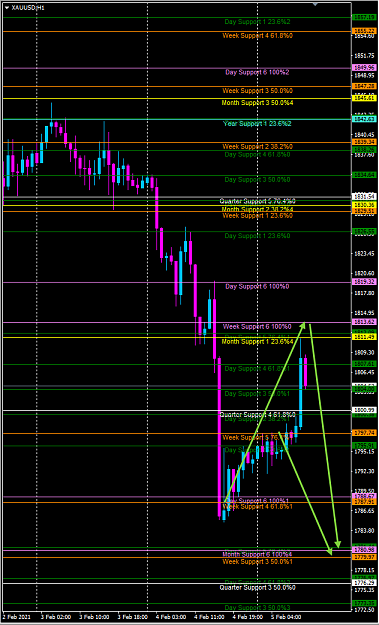This screenshot has width=379, height=625.
Task: Select the Quarter Support 4 61.8%0 label
Action: (x=257, y=415)
